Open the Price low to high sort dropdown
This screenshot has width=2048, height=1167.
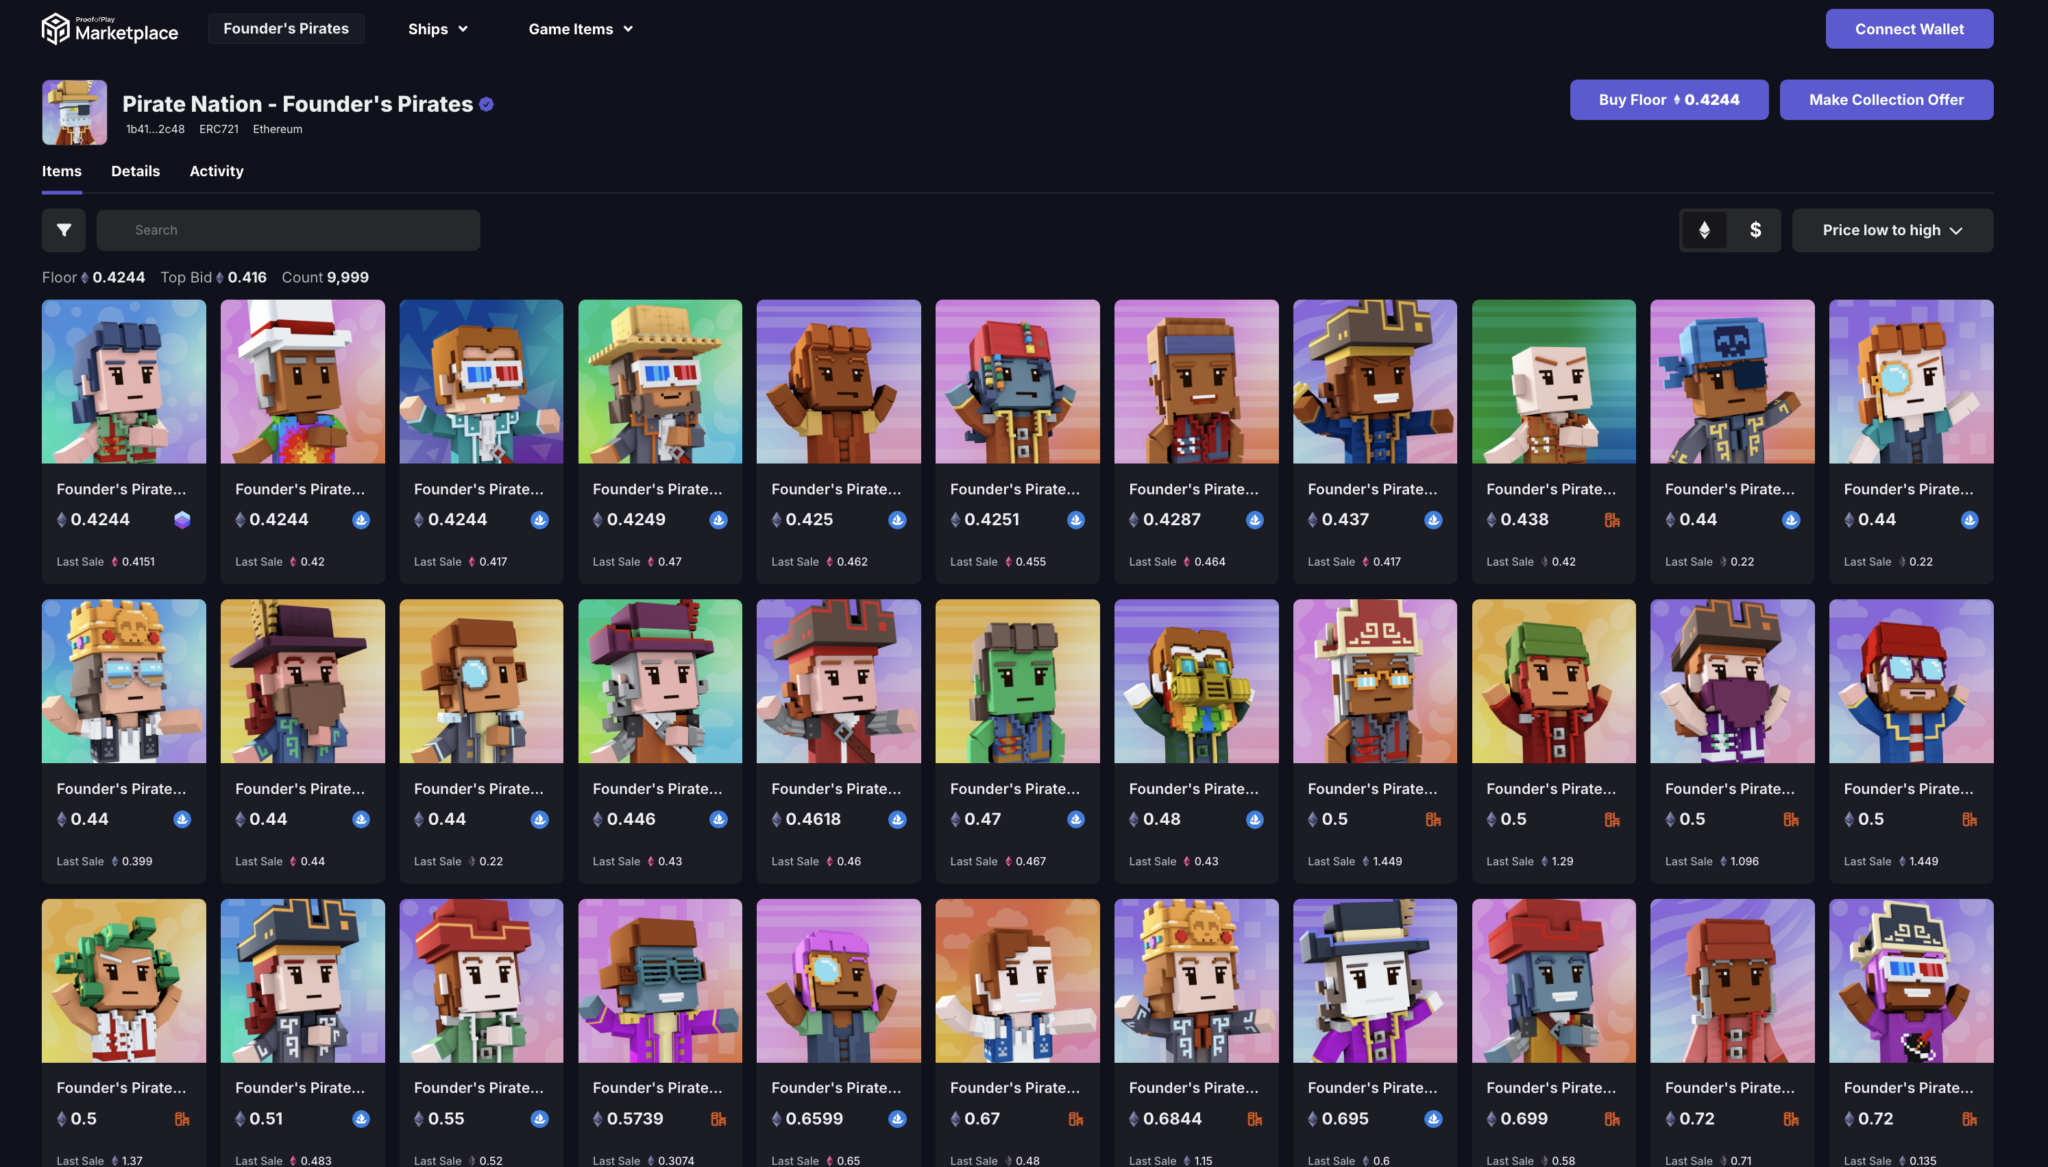point(1892,230)
